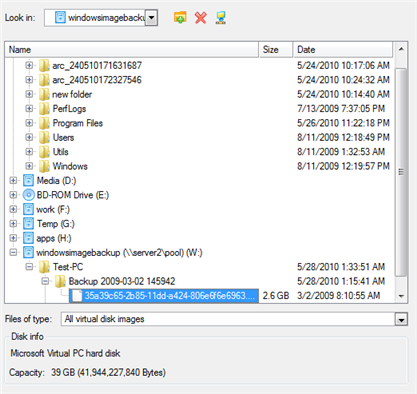Click the drive icon in Look in box
The width and height of the screenshot is (417, 394).
[60, 17]
